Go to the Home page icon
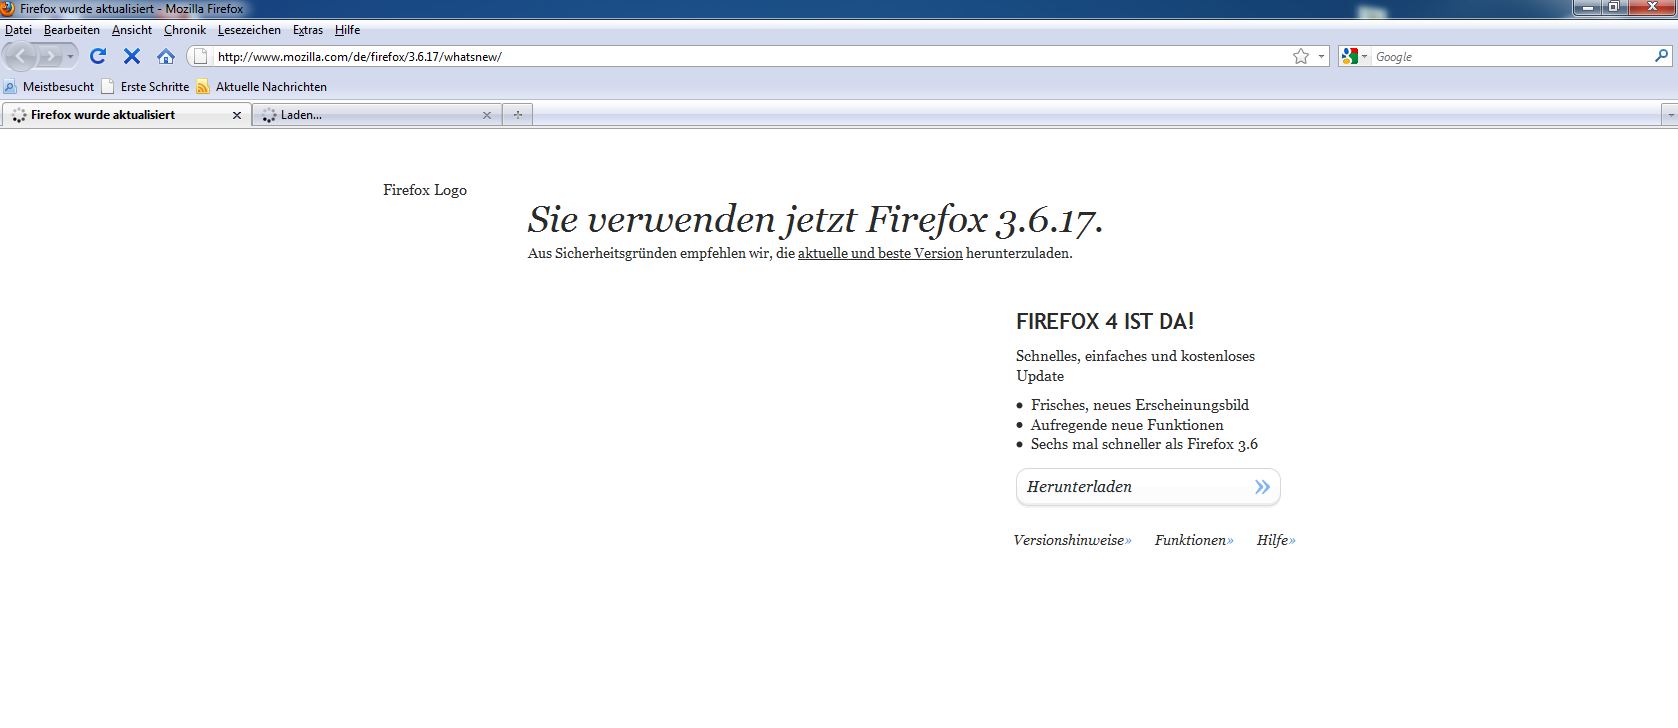 coord(166,56)
